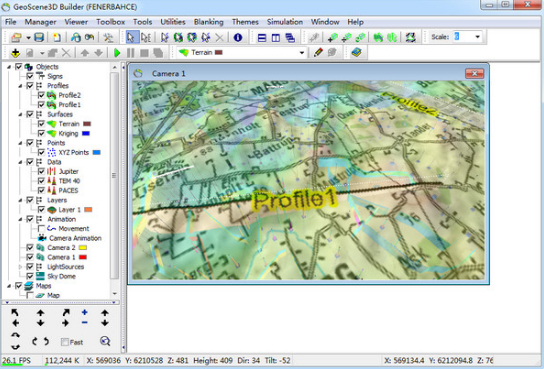
Task: Select the arrow pointer tool
Action: [131, 37]
